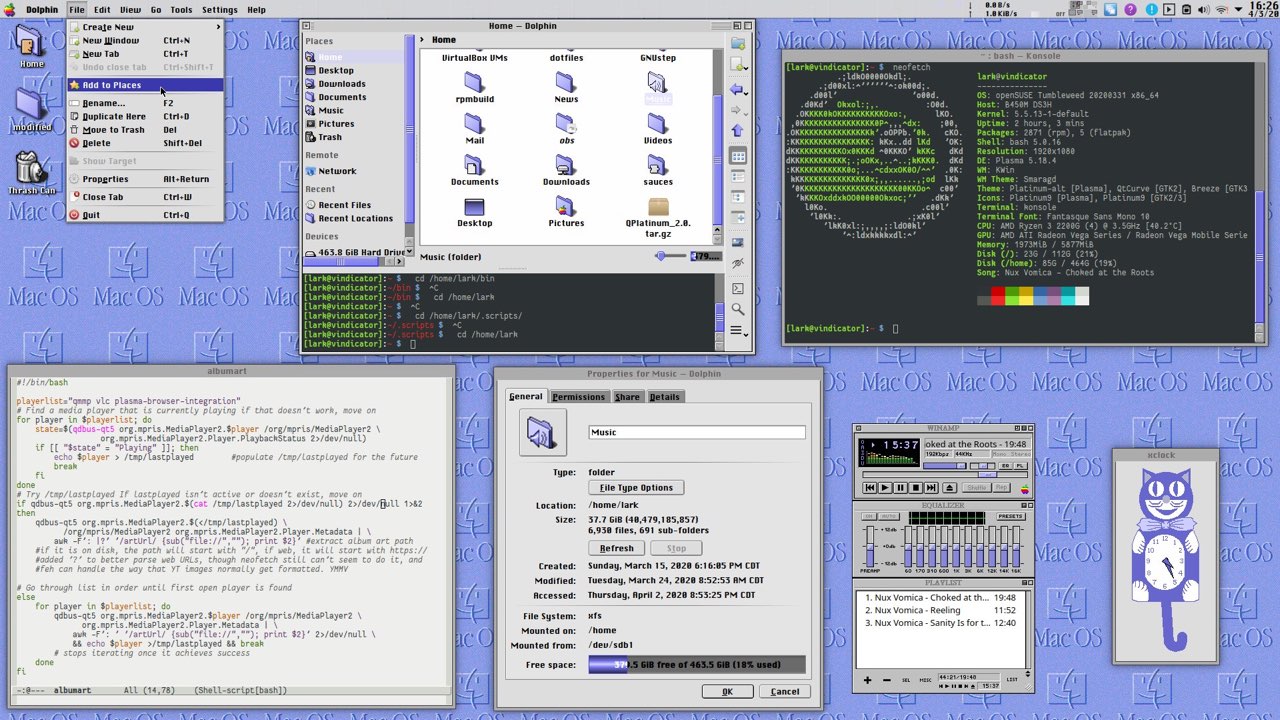Open the Thrash Can desktop icon

31,171
